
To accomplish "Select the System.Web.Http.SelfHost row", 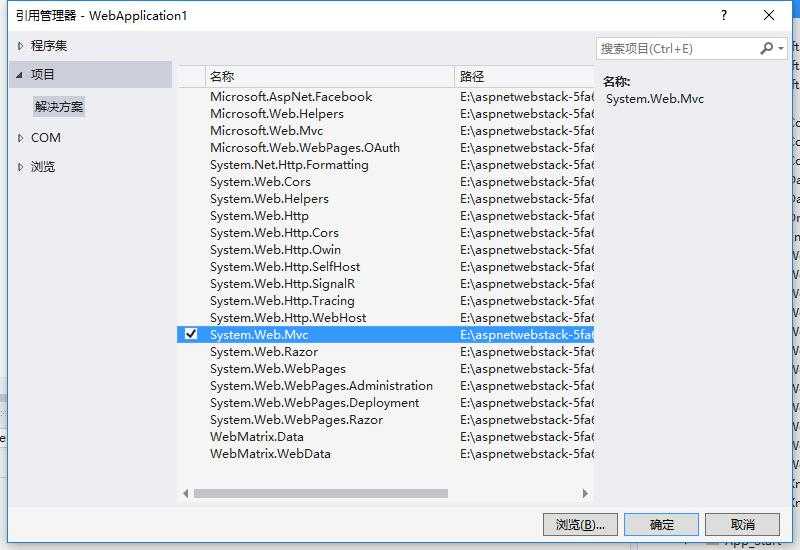I will point(385,267).
